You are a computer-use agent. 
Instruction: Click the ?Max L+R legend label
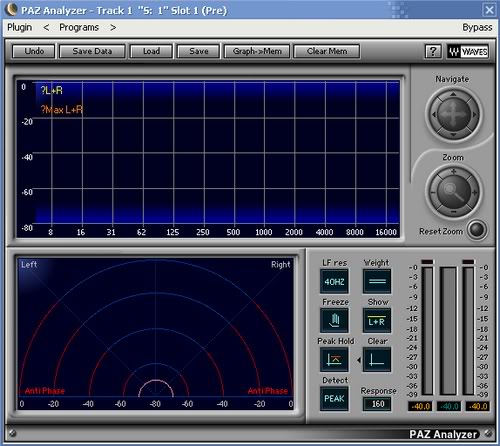(62, 110)
